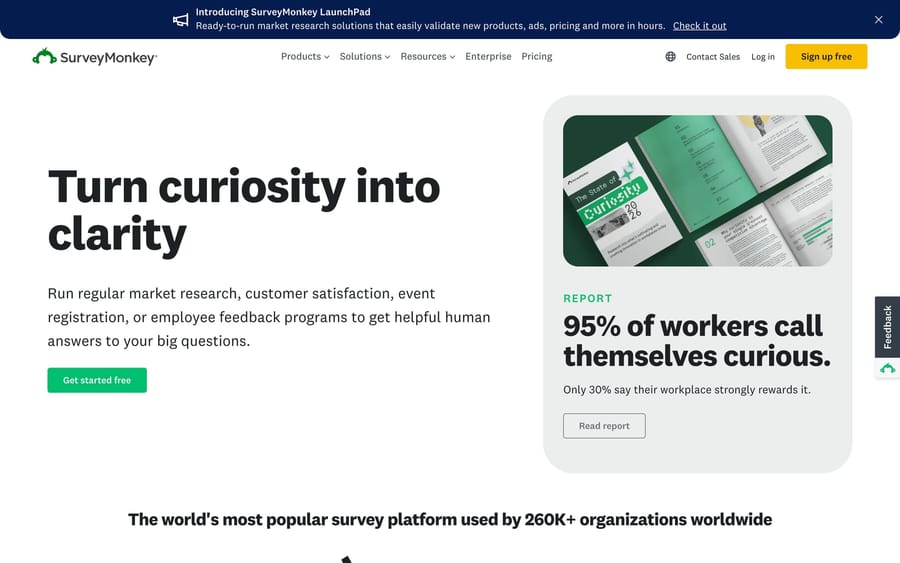
Task: Expand the Products menu
Action: coord(305,56)
